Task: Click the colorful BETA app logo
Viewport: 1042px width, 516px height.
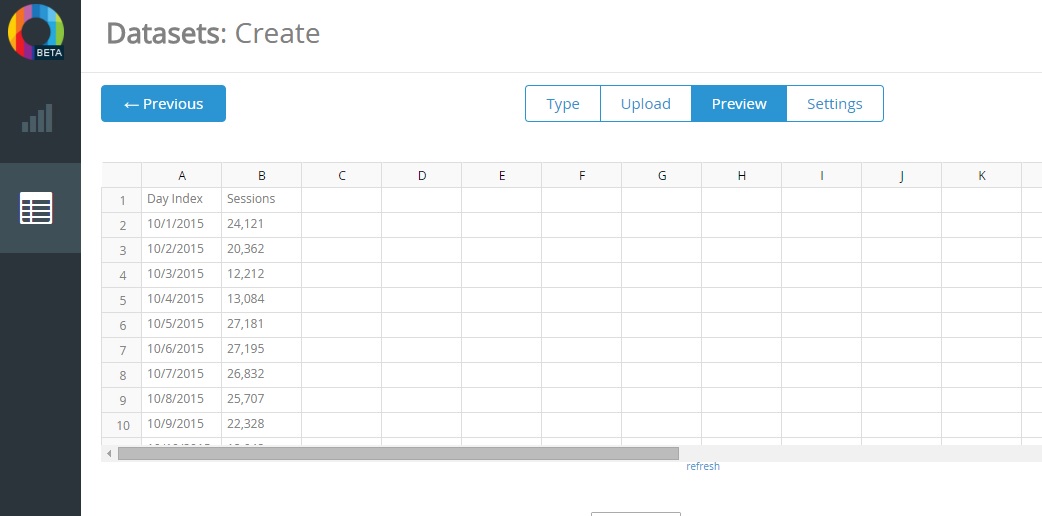Action: coord(37,32)
